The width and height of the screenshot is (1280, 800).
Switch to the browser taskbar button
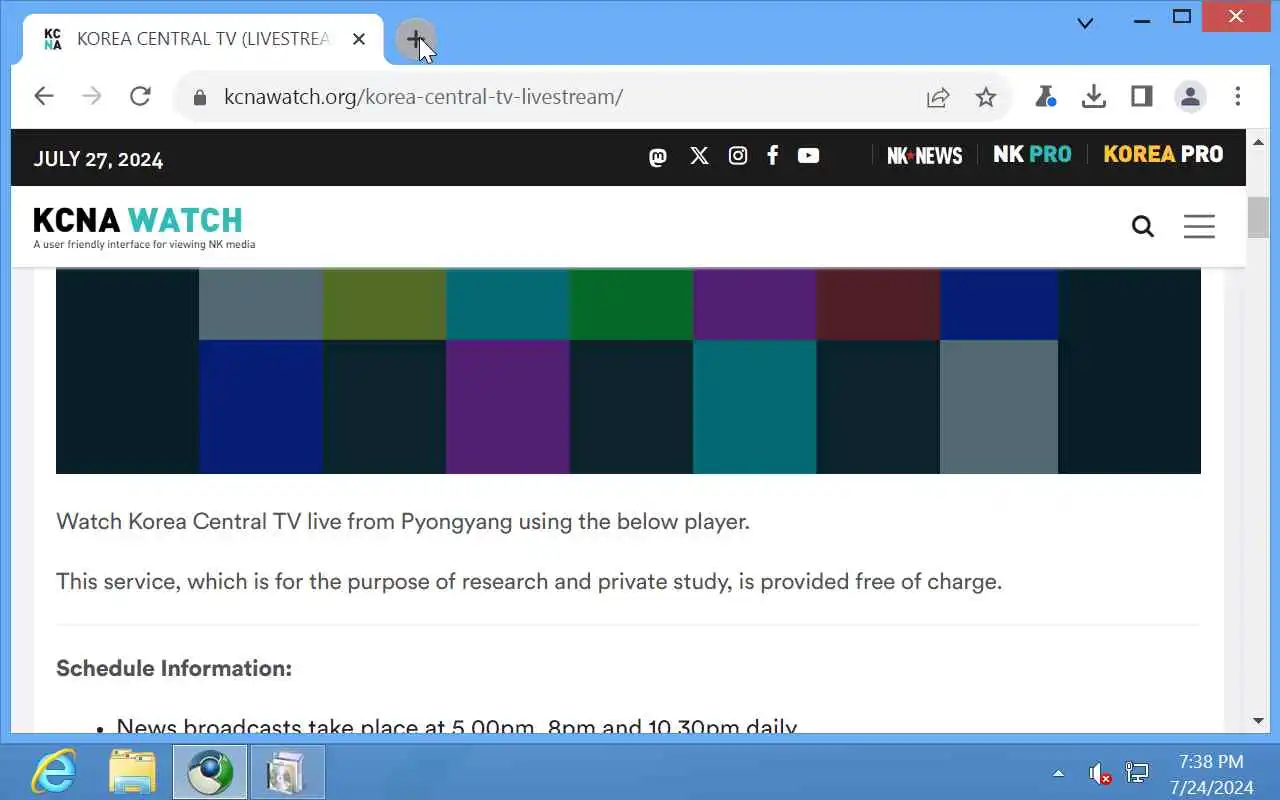pos(210,772)
